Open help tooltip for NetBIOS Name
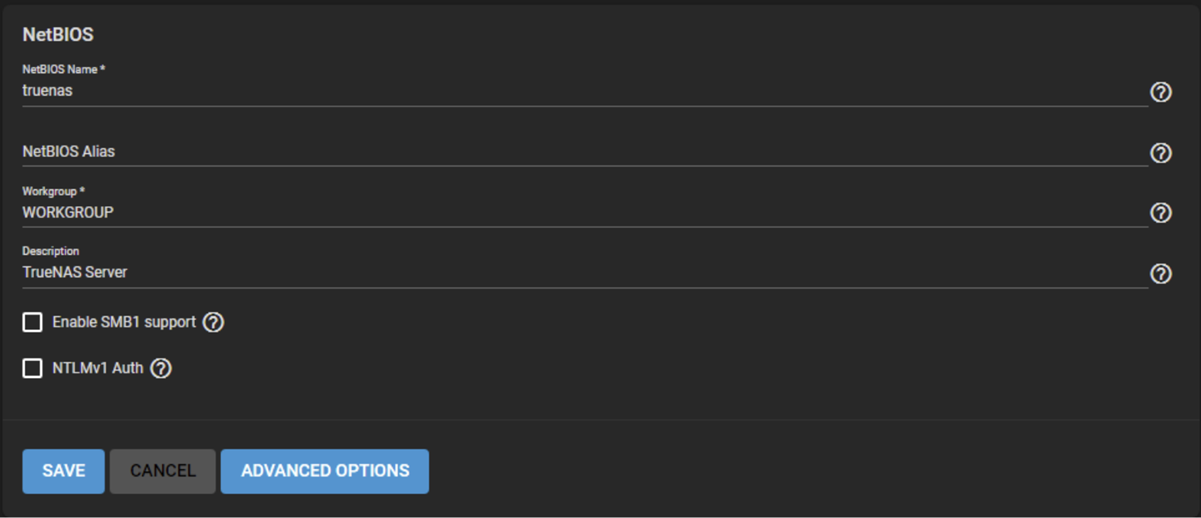The height and width of the screenshot is (518, 1201). (x=1160, y=92)
